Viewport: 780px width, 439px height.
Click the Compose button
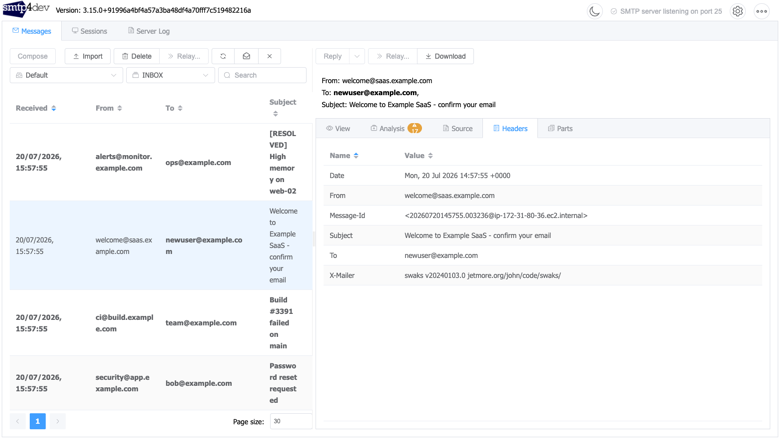click(33, 56)
